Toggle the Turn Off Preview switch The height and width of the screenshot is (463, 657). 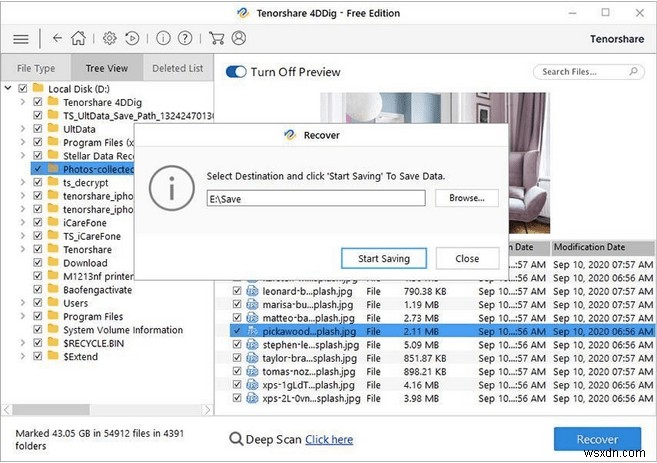click(x=236, y=72)
